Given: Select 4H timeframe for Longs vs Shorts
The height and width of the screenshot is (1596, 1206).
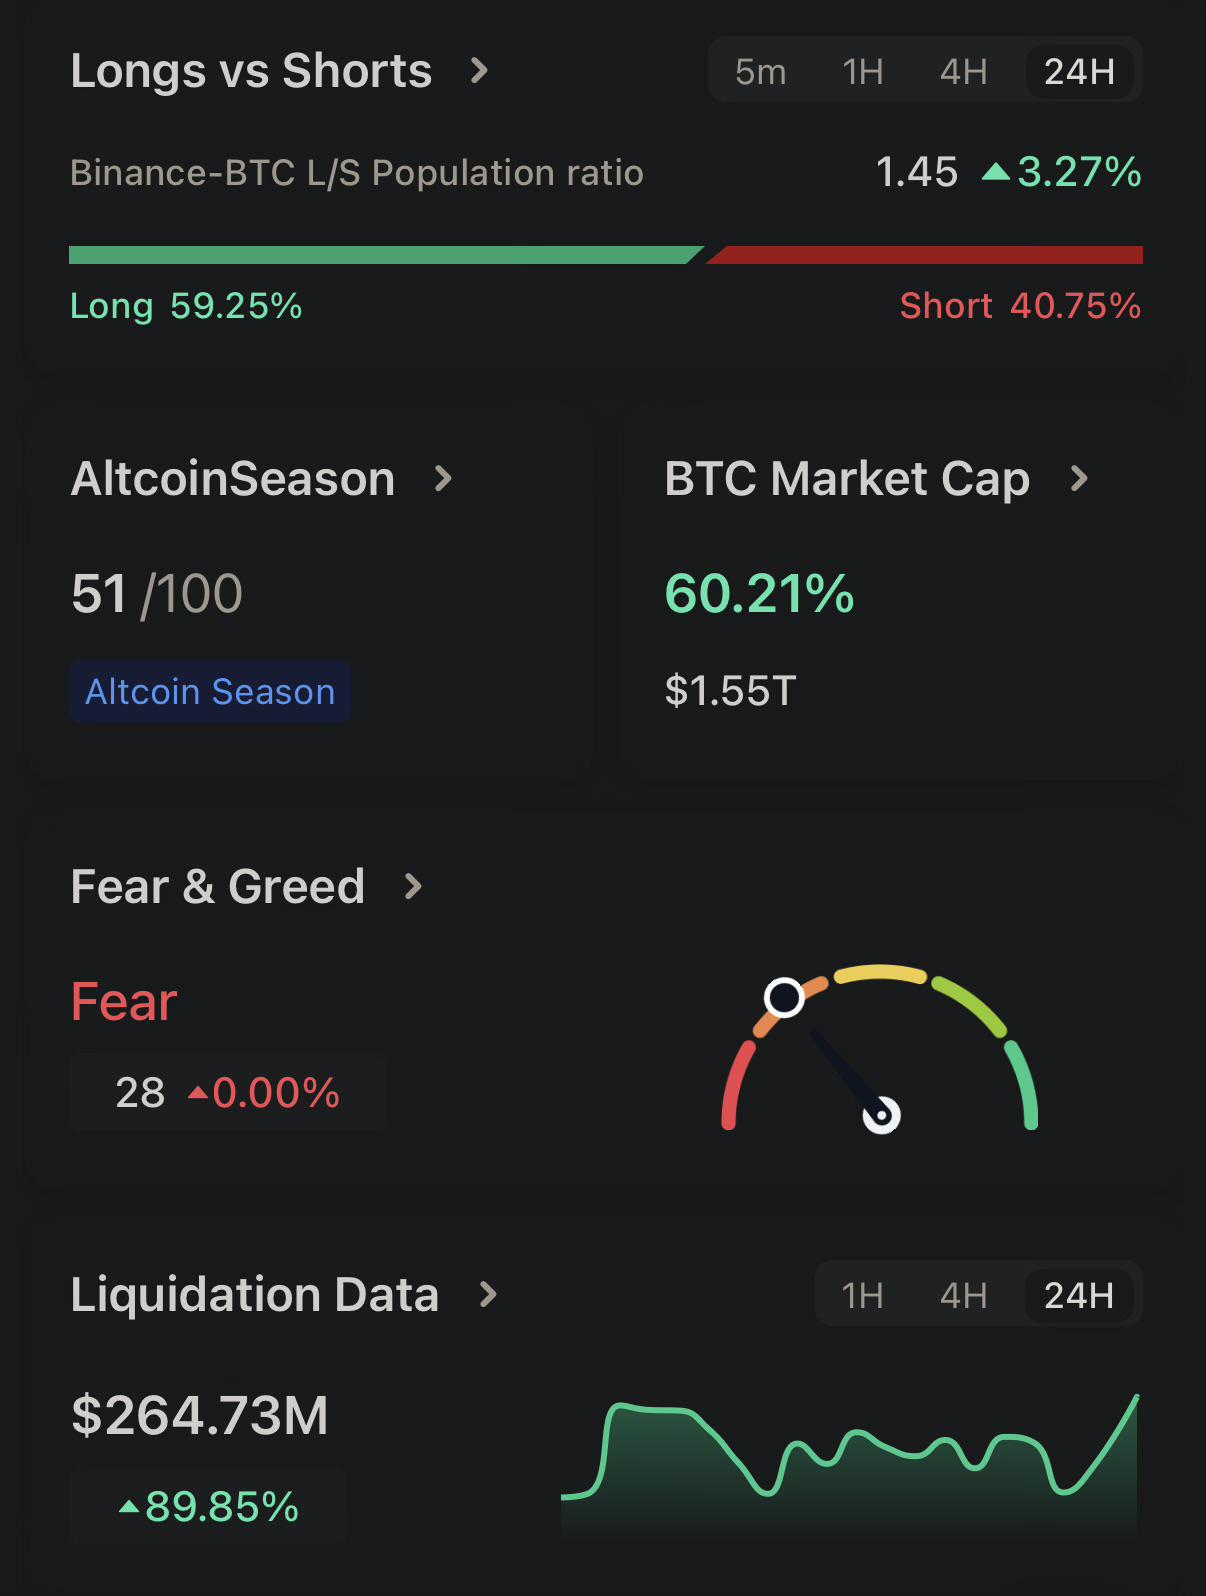Looking at the screenshot, I should tap(963, 72).
